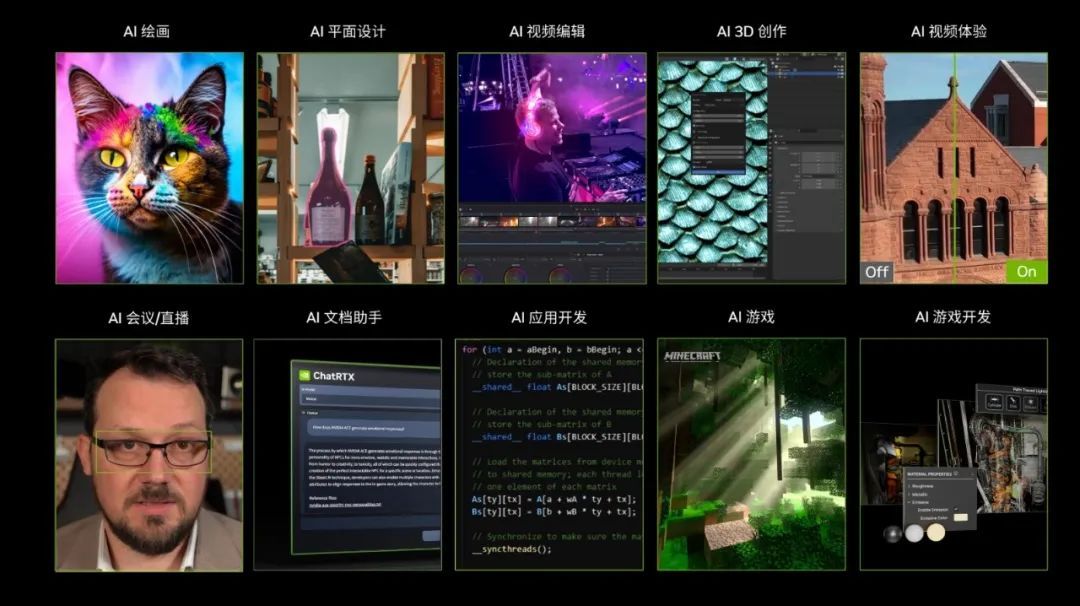Click the AI 绘画 heading
Image resolution: width=1080 pixels, height=606 pixels.
click(147, 31)
